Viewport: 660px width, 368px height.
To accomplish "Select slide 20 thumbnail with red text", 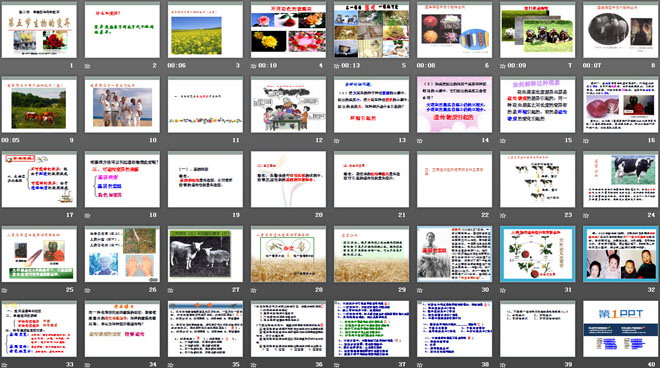I will click(288, 180).
